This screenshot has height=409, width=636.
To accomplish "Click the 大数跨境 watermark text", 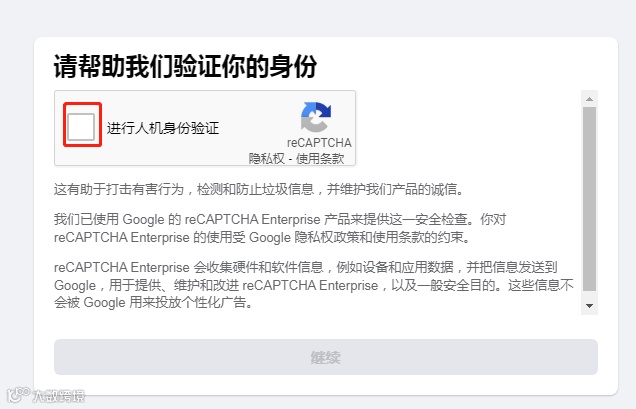I will pyautogui.click(x=59, y=396).
